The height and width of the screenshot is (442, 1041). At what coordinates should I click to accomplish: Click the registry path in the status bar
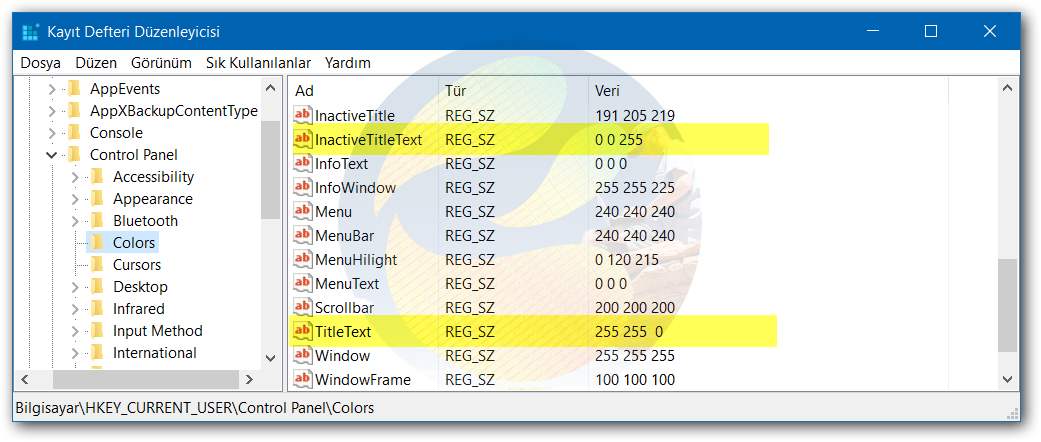coord(195,407)
